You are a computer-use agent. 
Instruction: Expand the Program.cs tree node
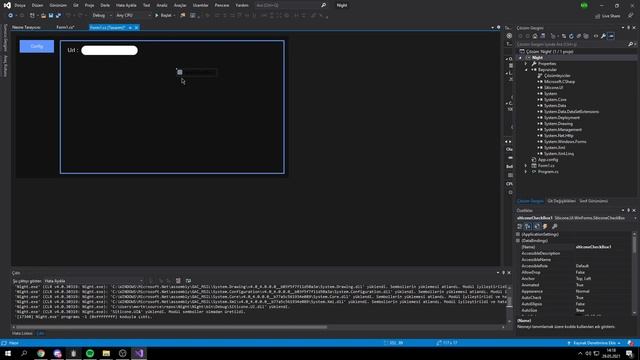pos(526,172)
